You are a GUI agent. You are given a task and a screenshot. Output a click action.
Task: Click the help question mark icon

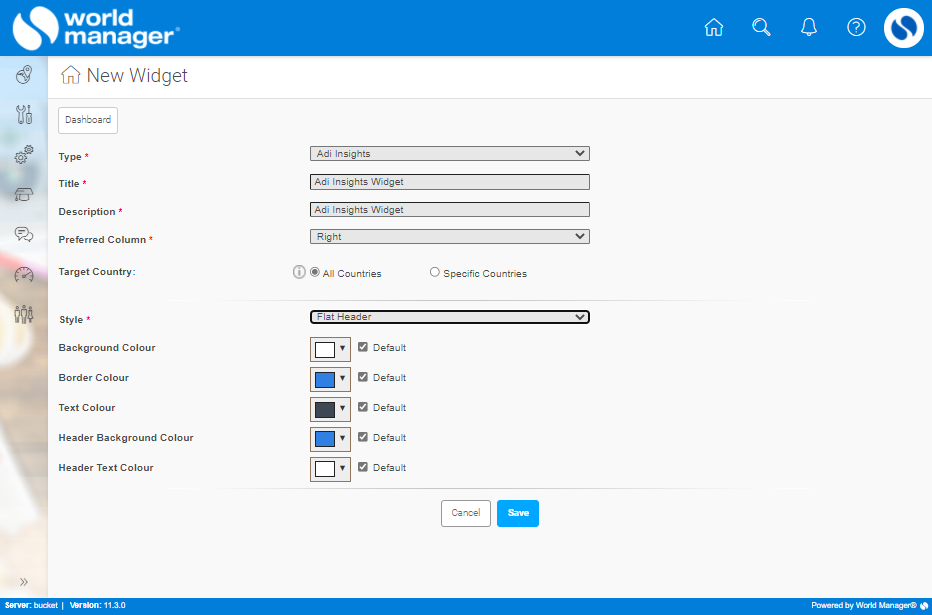point(856,28)
